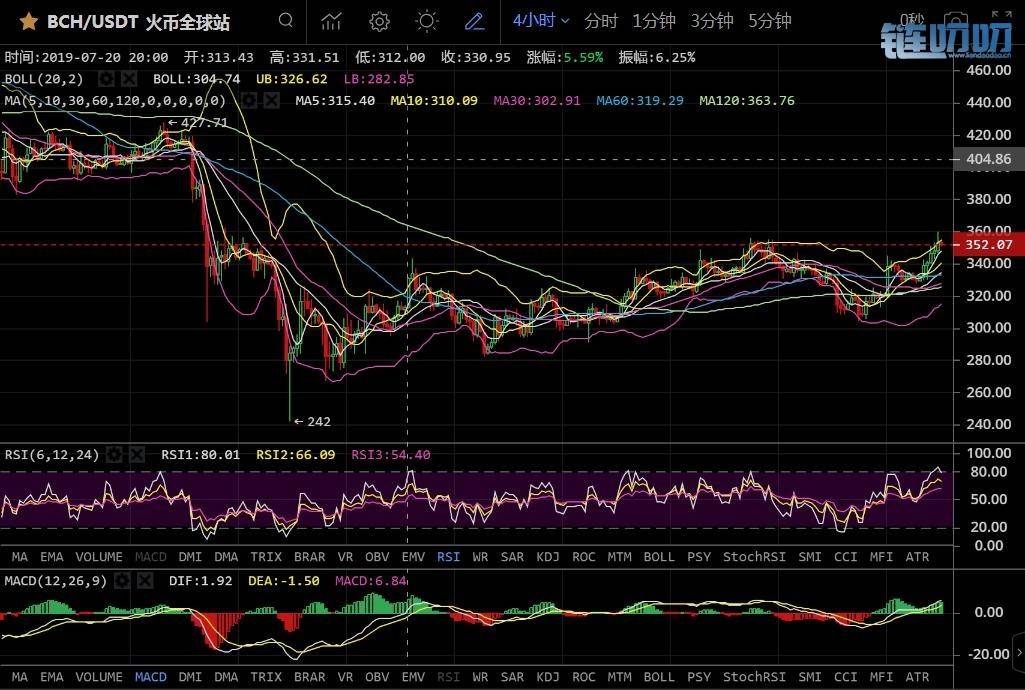Image resolution: width=1025 pixels, height=690 pixels.
Task: Select VR in the RSI panel's indicator tabs
Action: coord(345,557)
